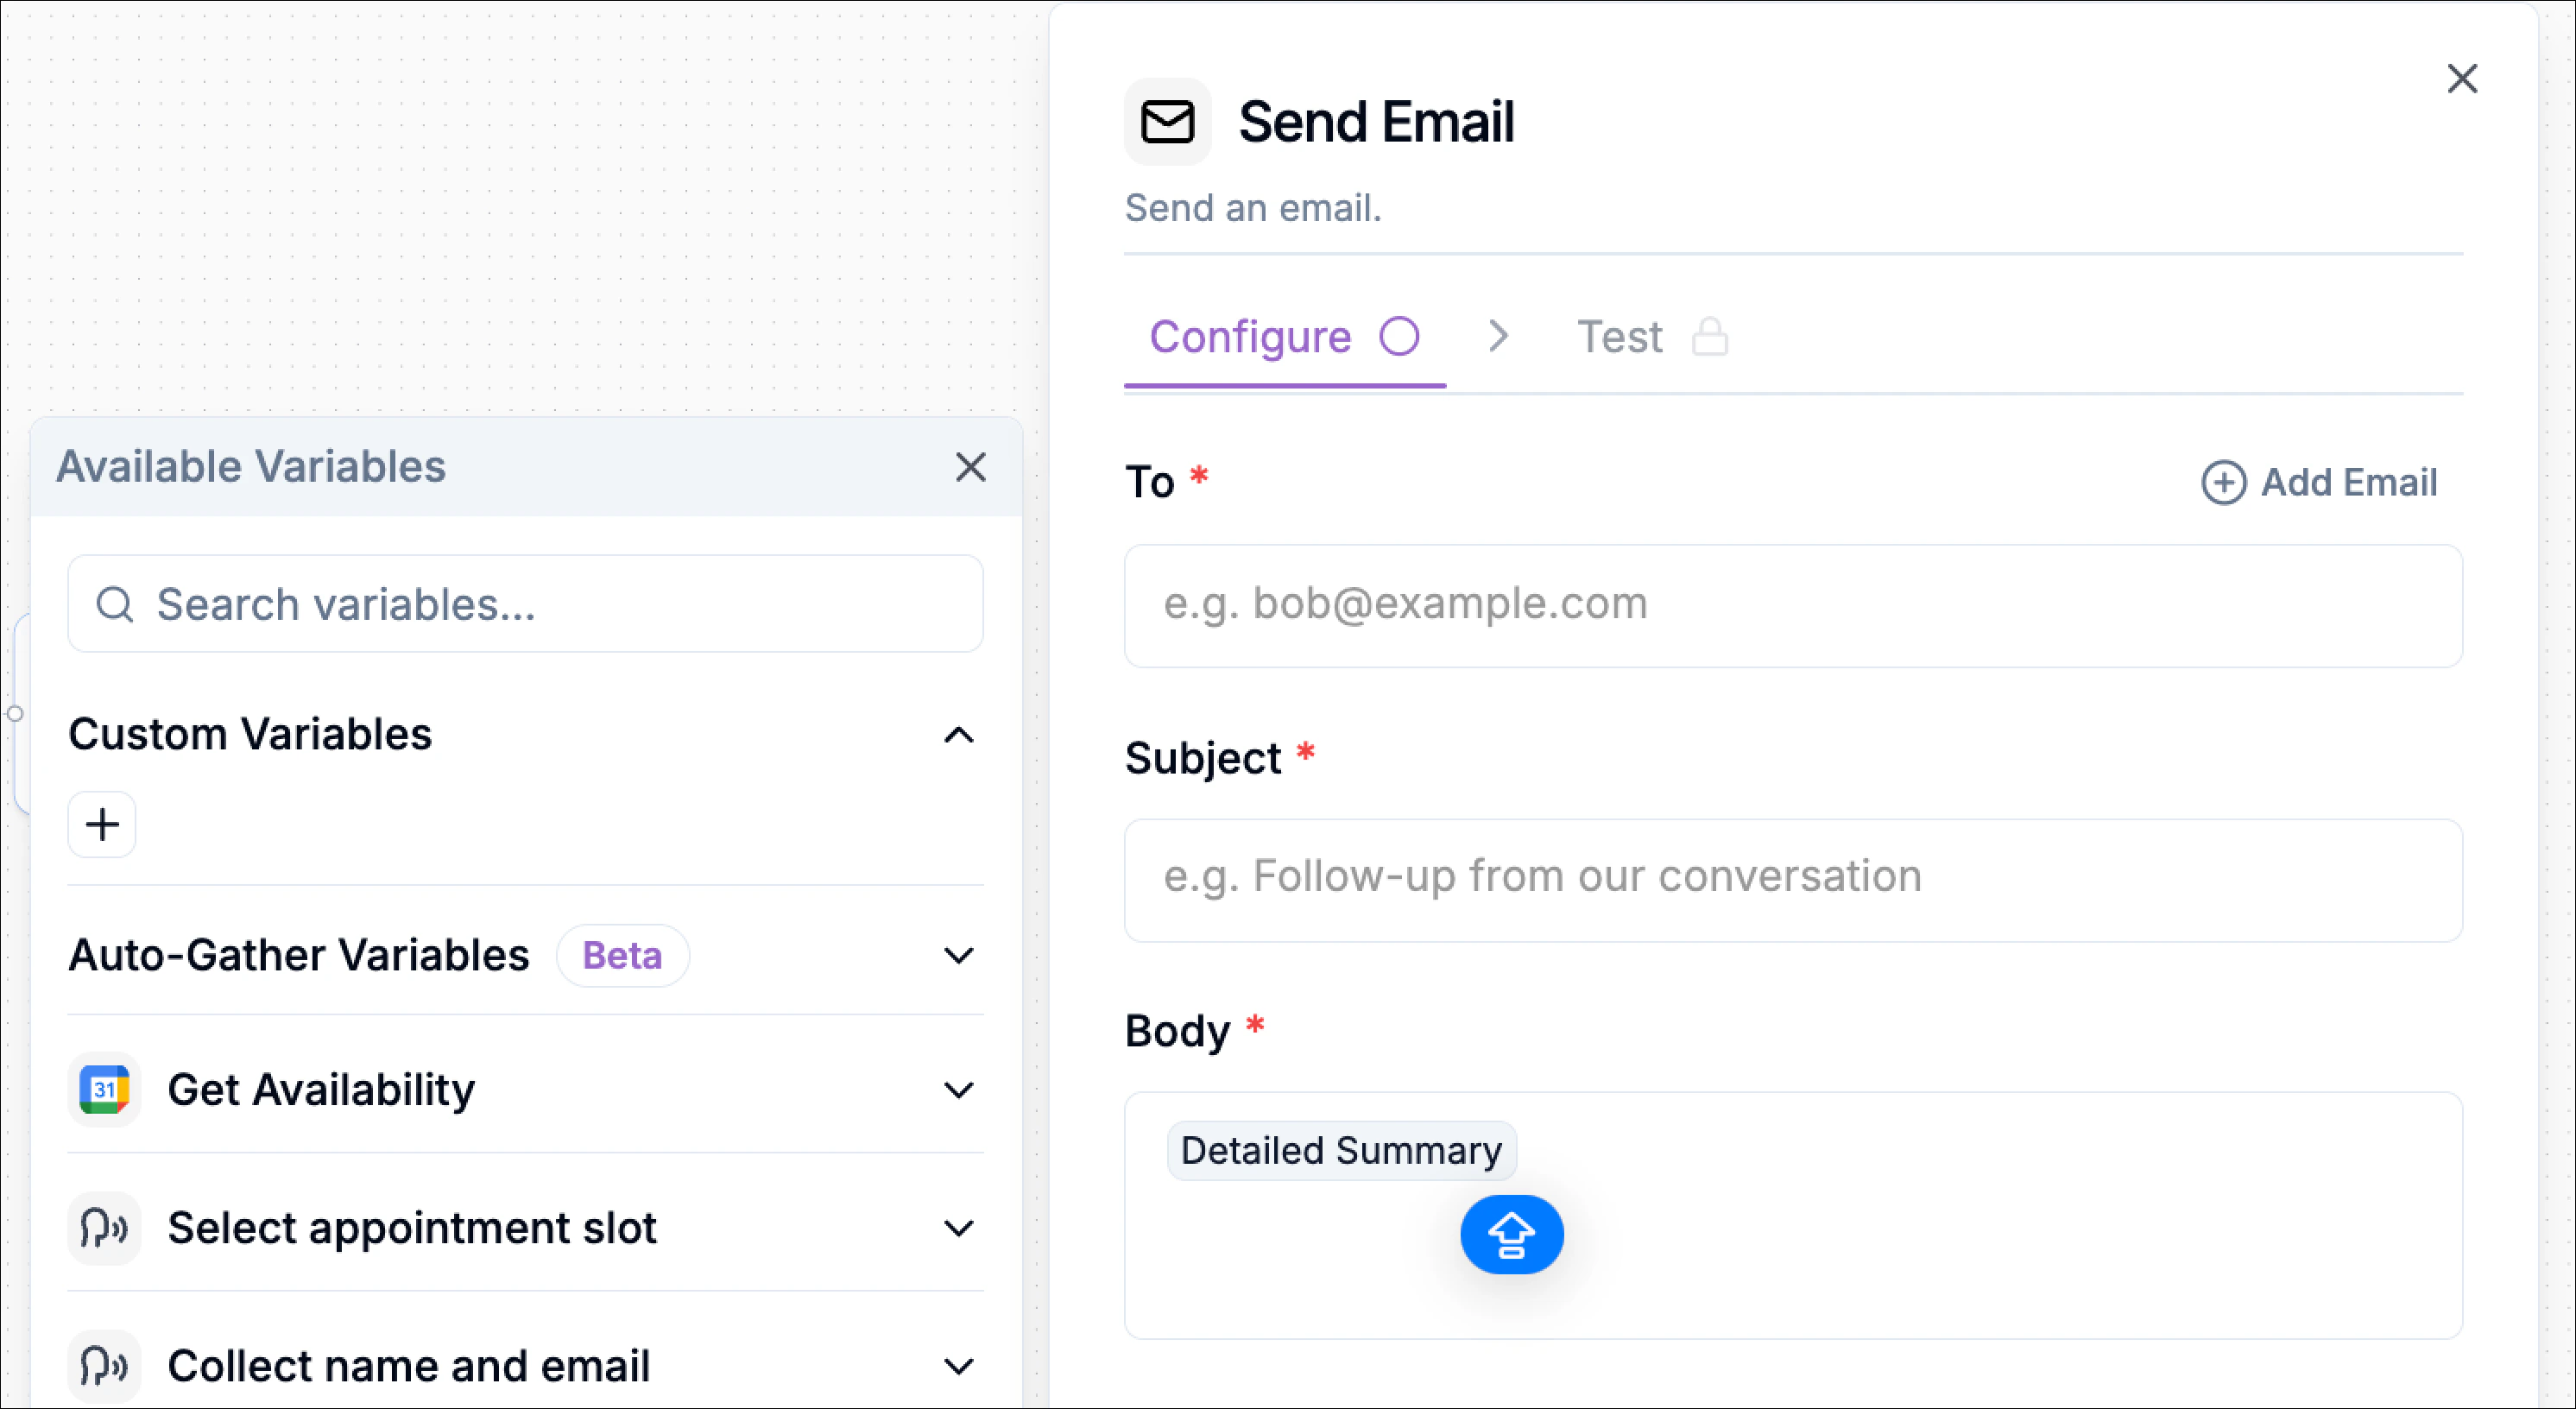The image size is (2576, 1409).
Task: Expand the Get Availability variables
Action: (958, 1089)
